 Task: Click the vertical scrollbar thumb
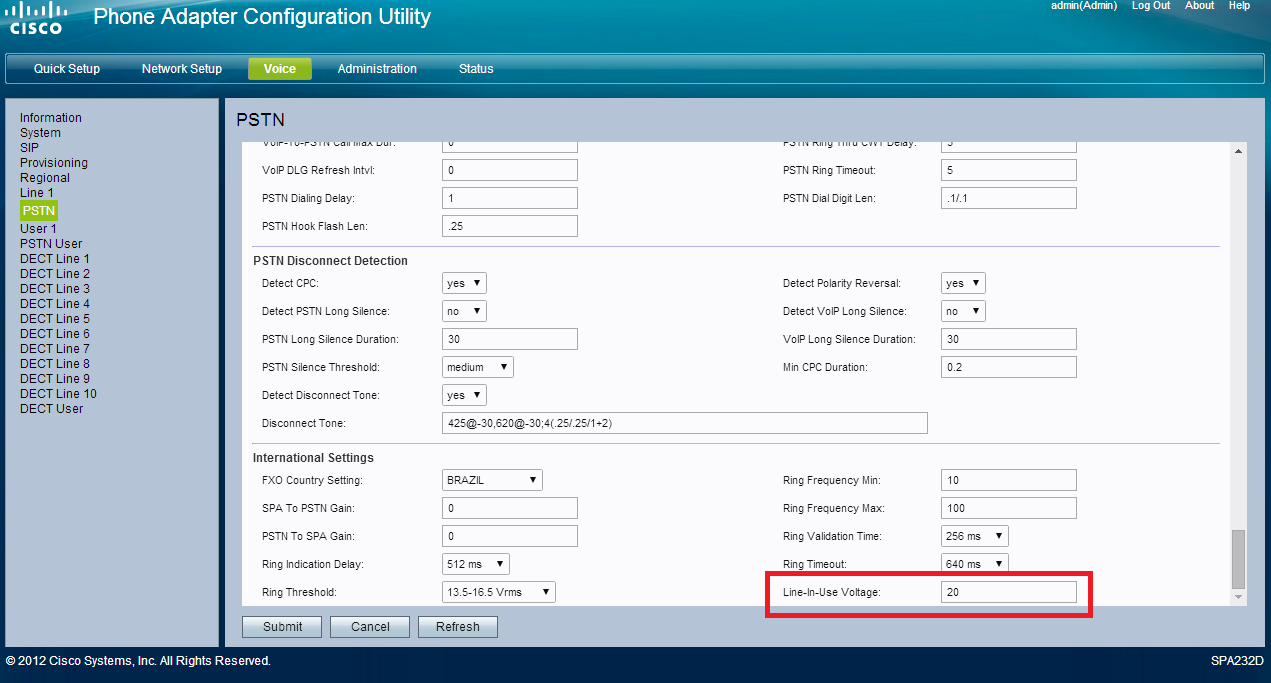tap(1239, 560)
